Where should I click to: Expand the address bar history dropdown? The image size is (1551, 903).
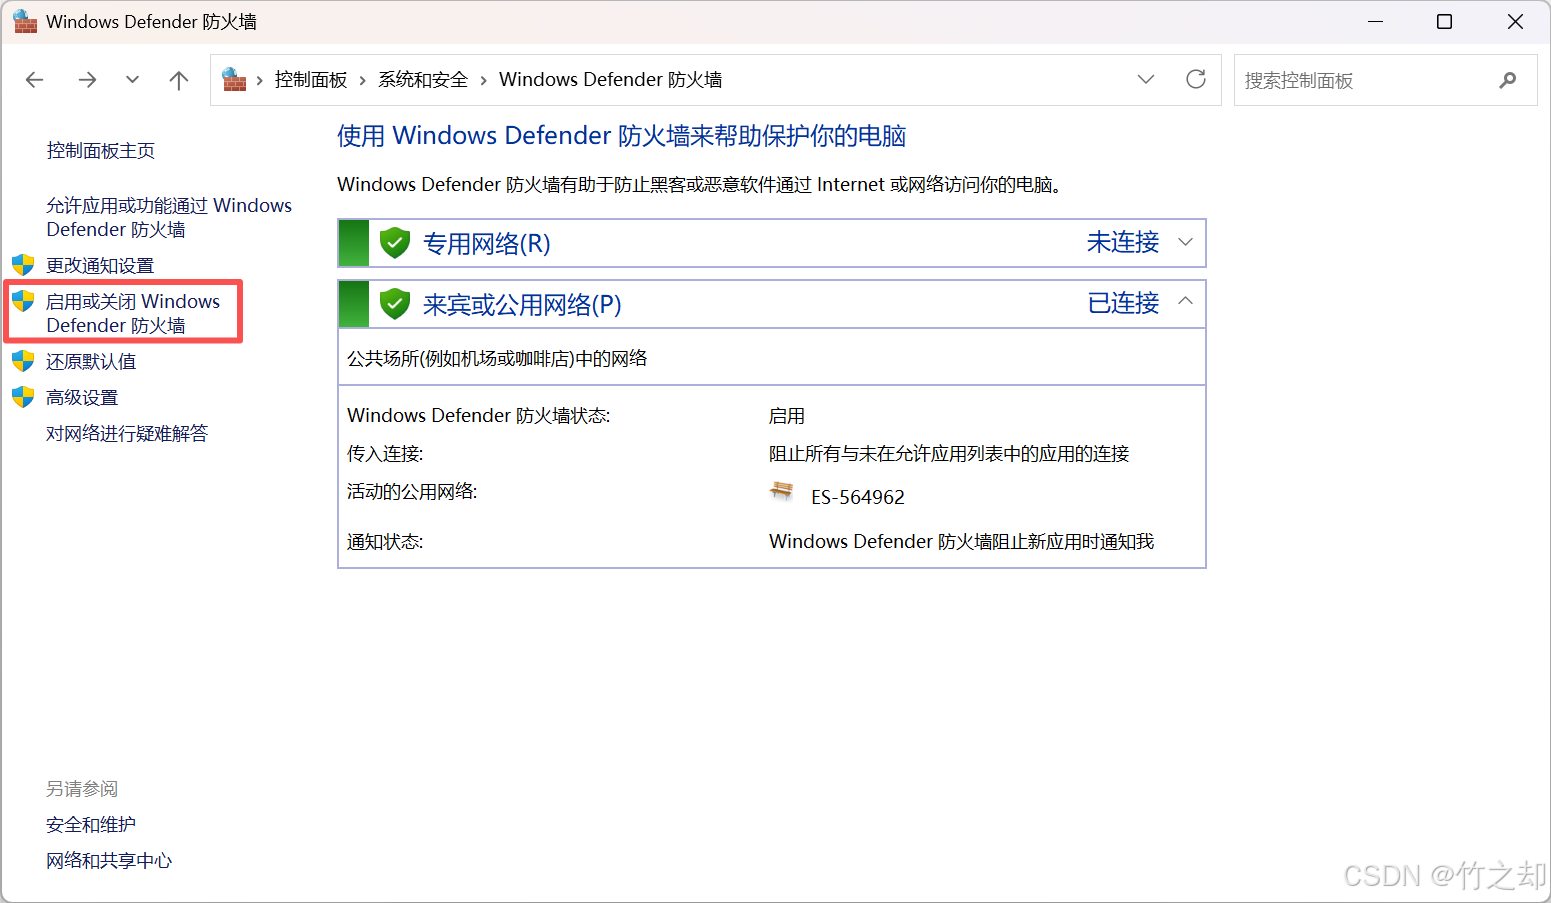pyautogui.click(x=1146, y=80)
